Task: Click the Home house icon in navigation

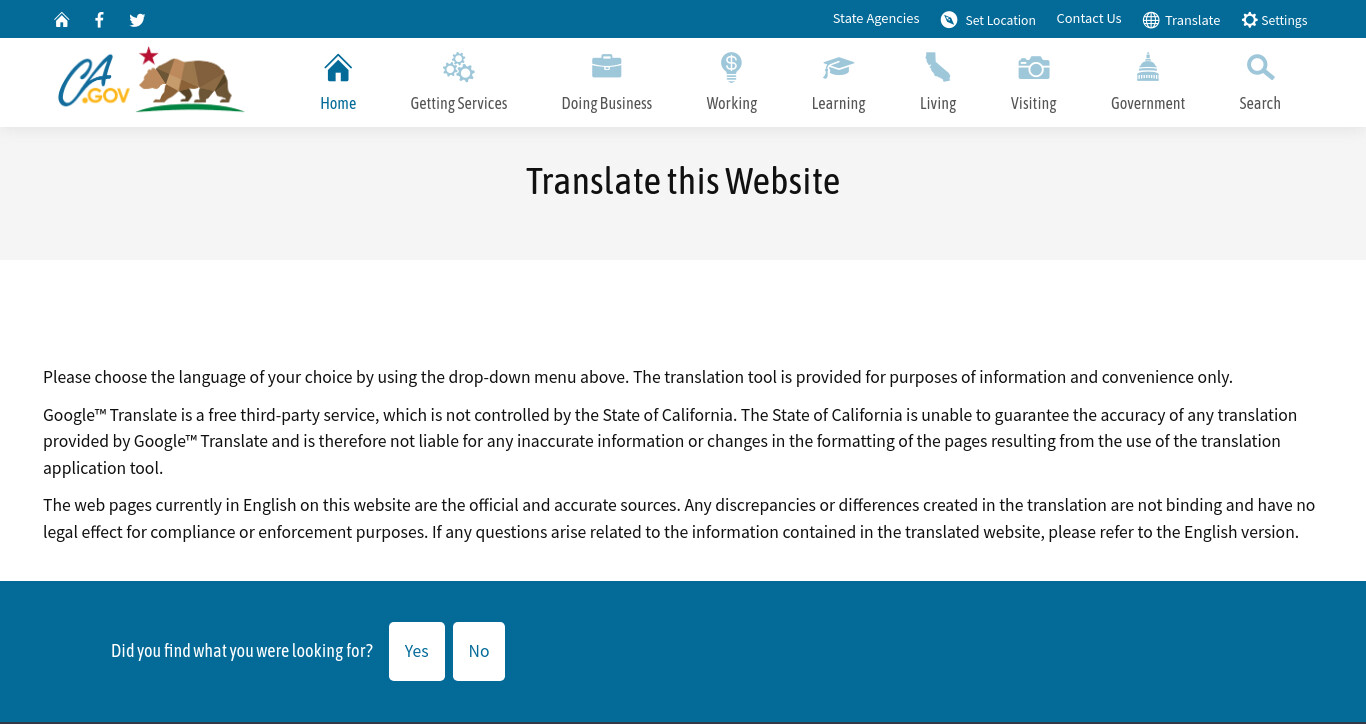Action: (338, 68)
